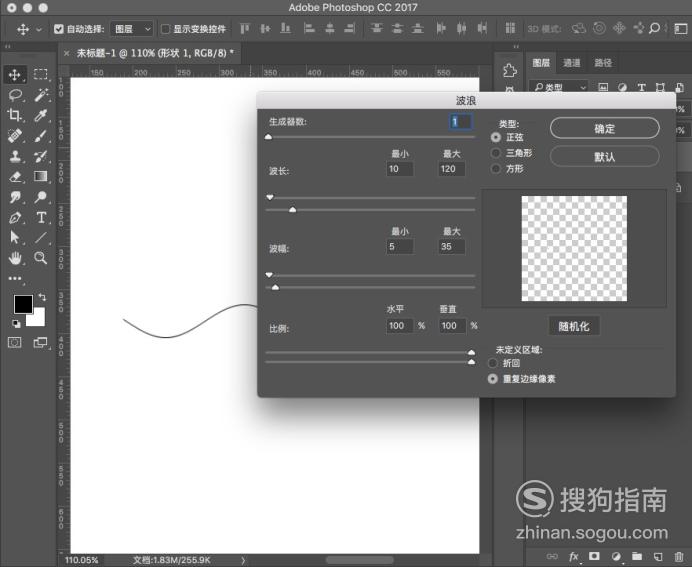692x567 pixels.
Task: Select the Eyedropper tool
Action: [41, 115]
